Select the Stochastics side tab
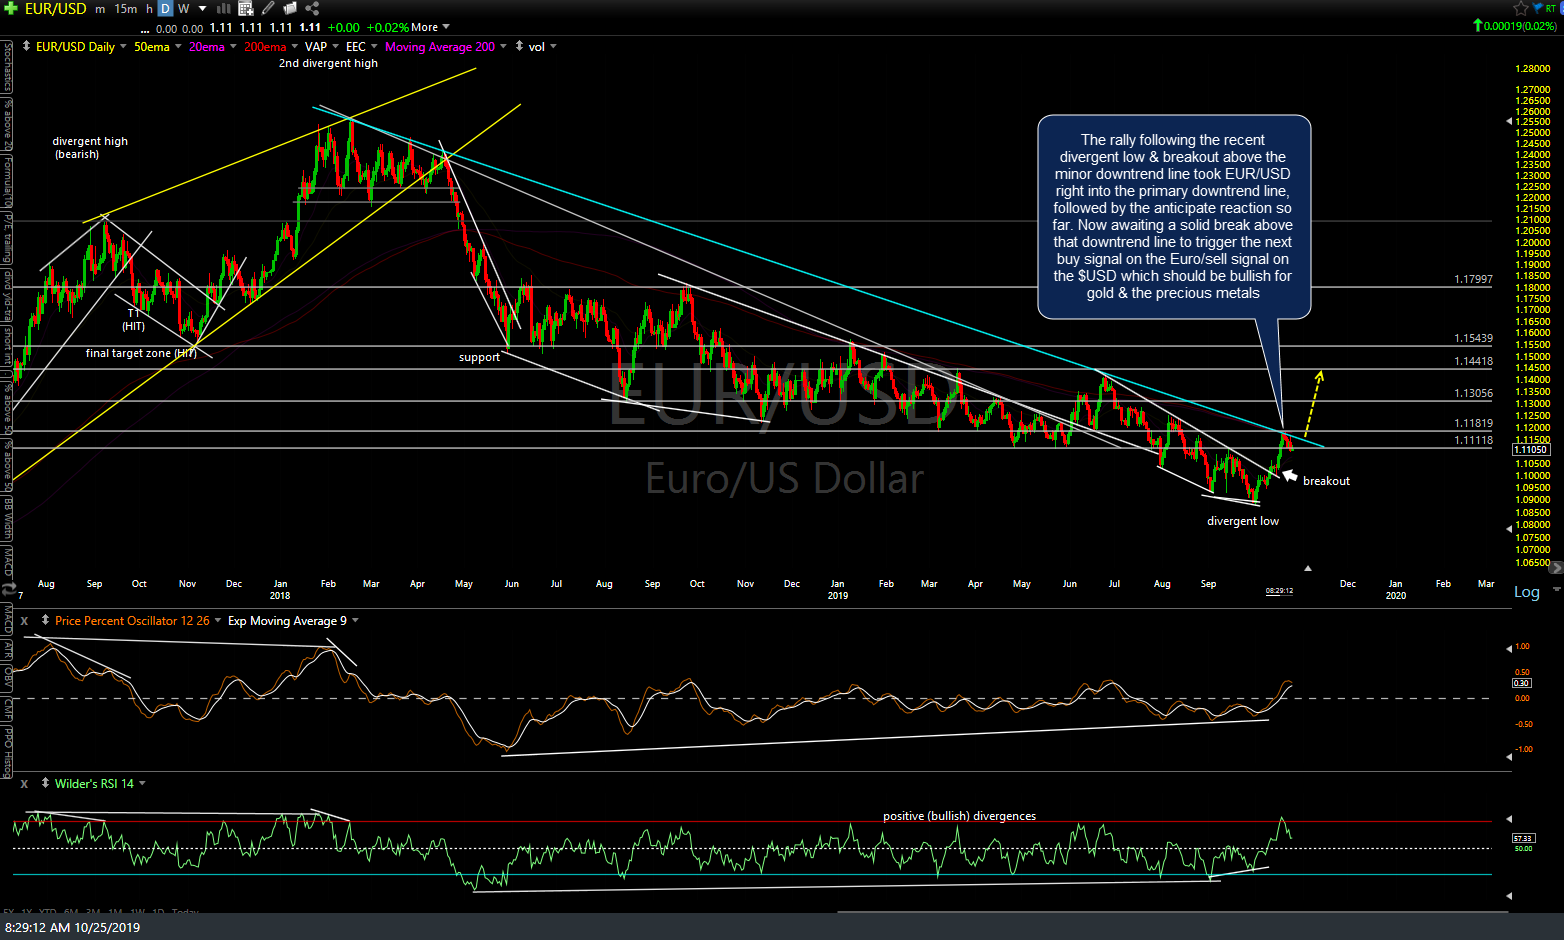 point(8,66)
